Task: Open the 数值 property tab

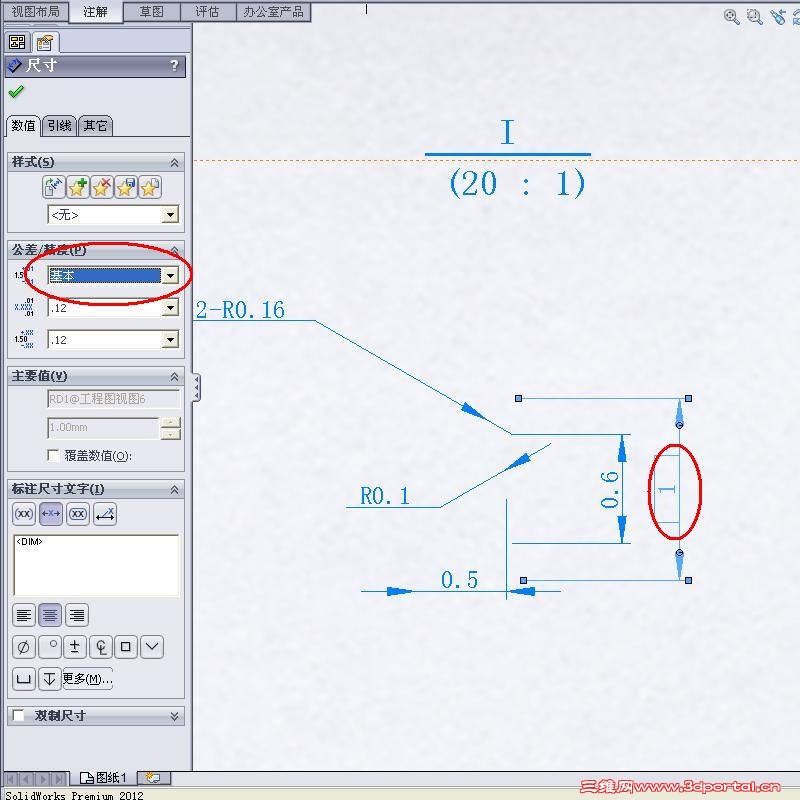Action: [23, 126]
